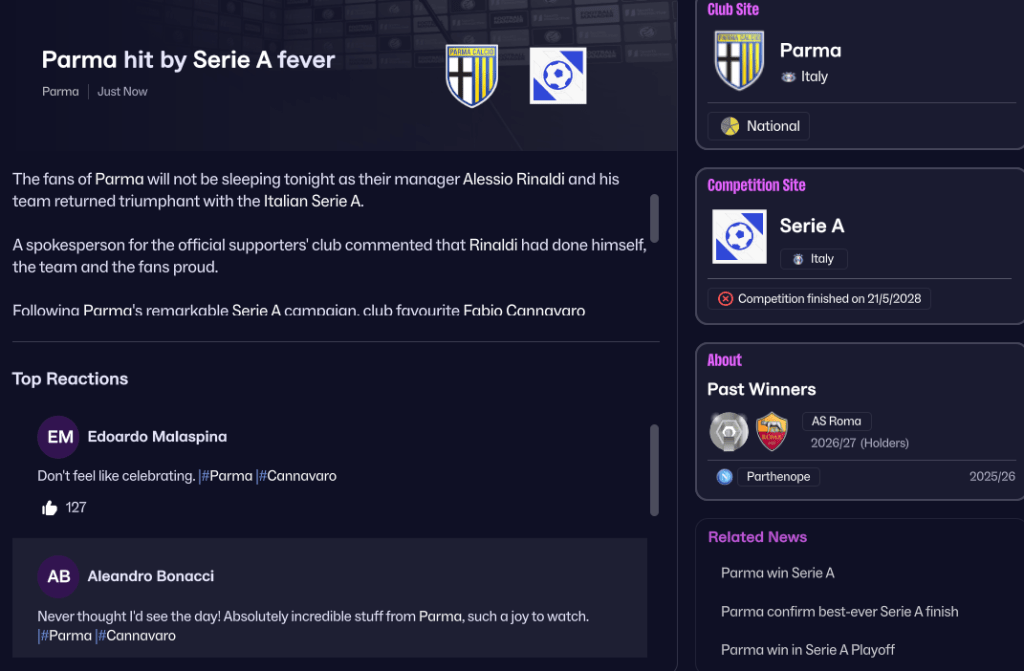This screenshot has width=1024, height=671.
Task: Click the AS Roma crest icon
Action: click(772, 432)
